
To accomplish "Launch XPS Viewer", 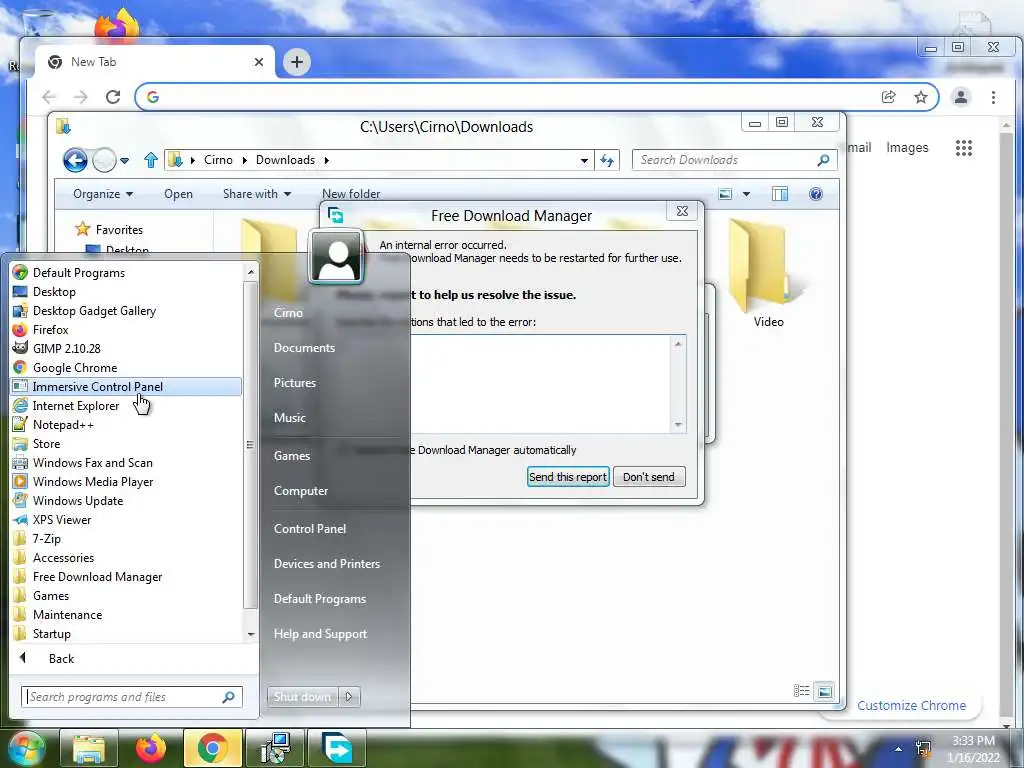I will 62,519.
